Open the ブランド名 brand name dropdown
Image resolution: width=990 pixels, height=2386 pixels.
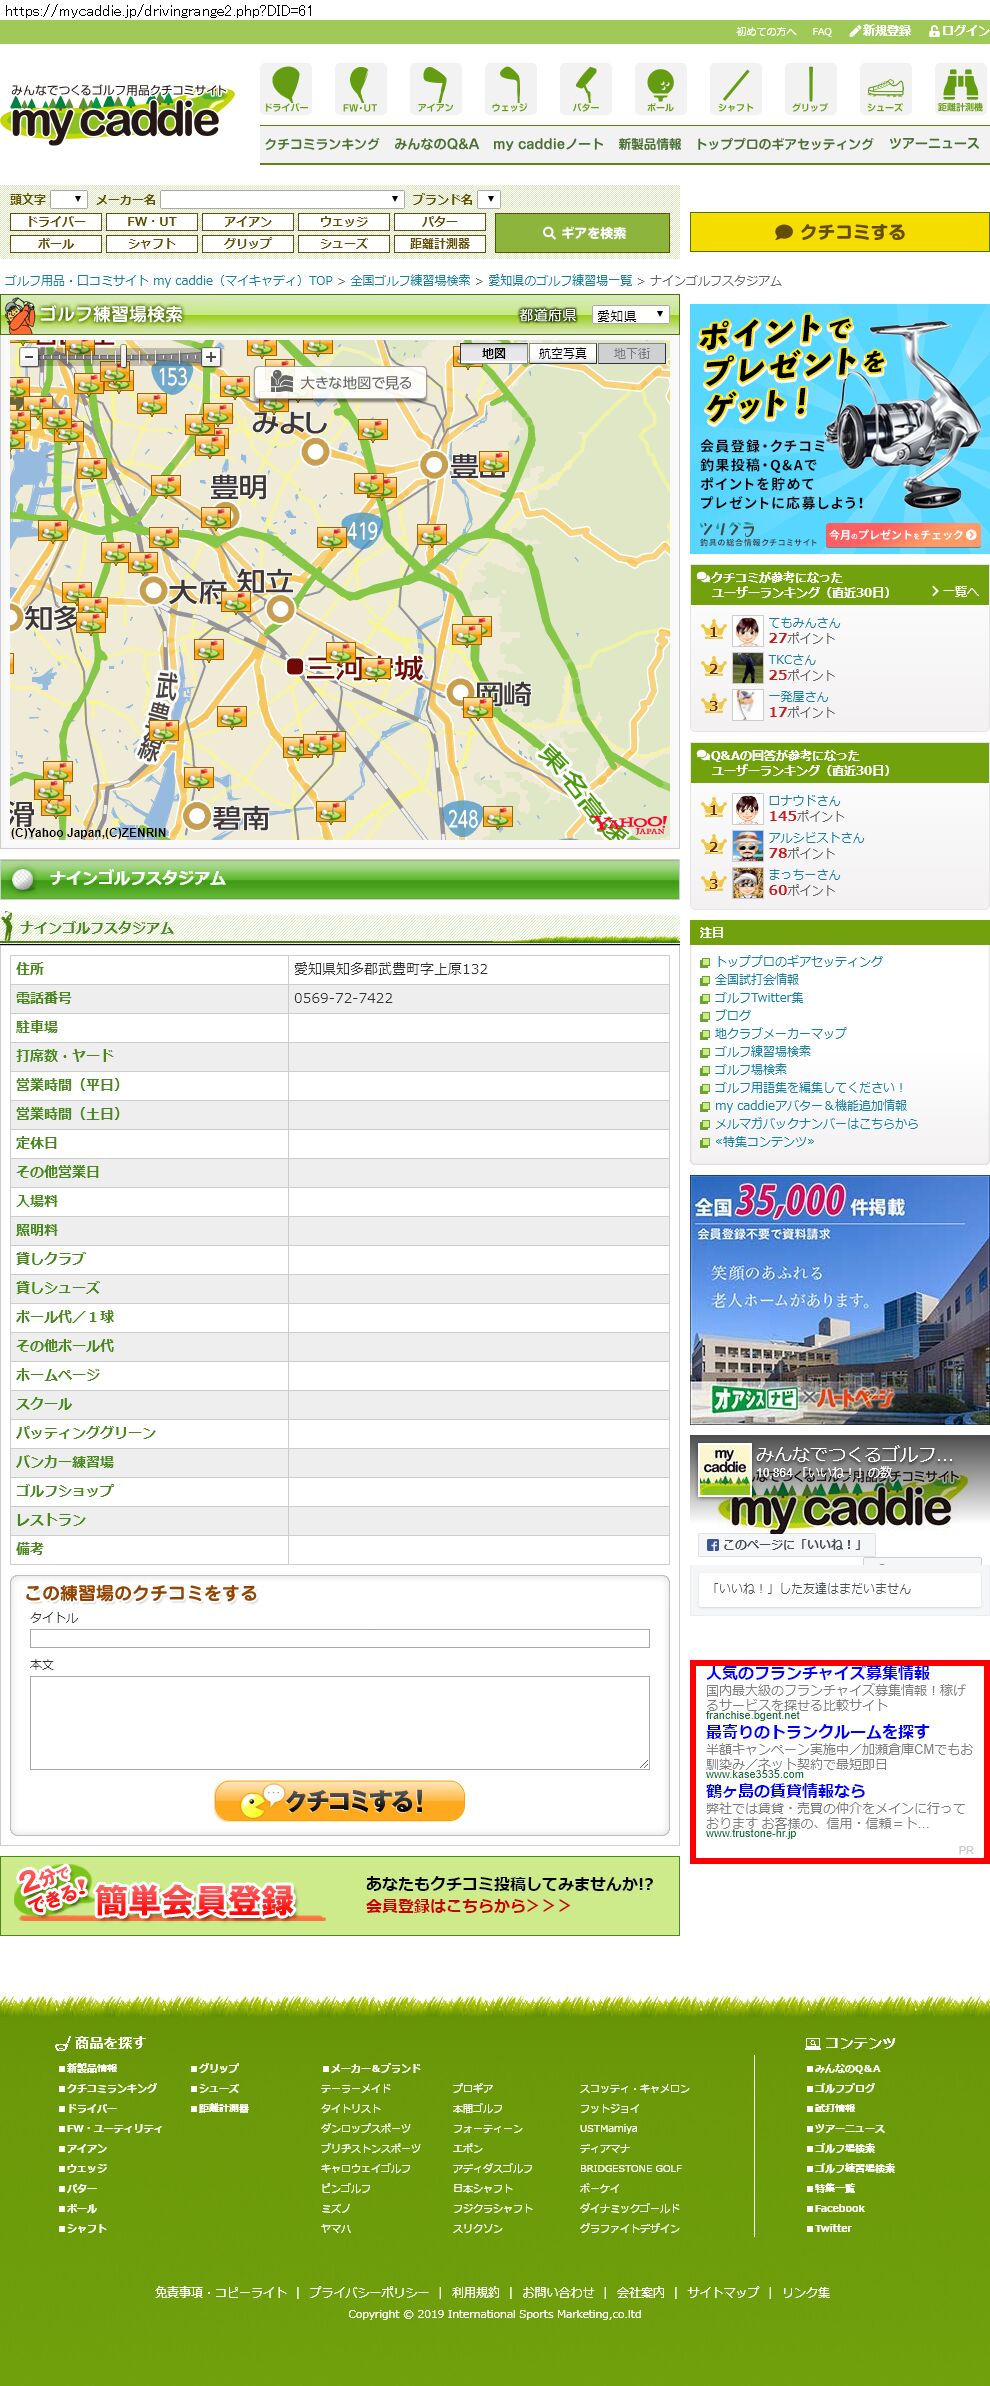(488, 199)
